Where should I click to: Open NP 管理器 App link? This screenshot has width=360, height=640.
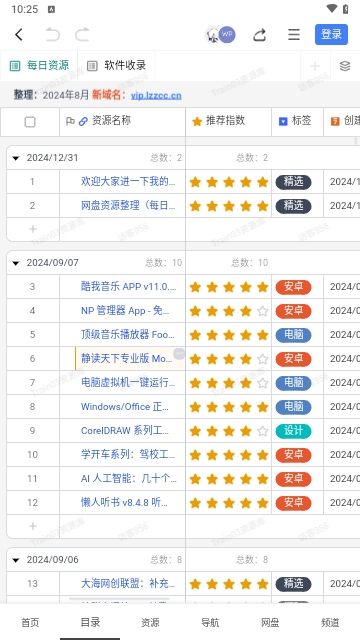125,311
